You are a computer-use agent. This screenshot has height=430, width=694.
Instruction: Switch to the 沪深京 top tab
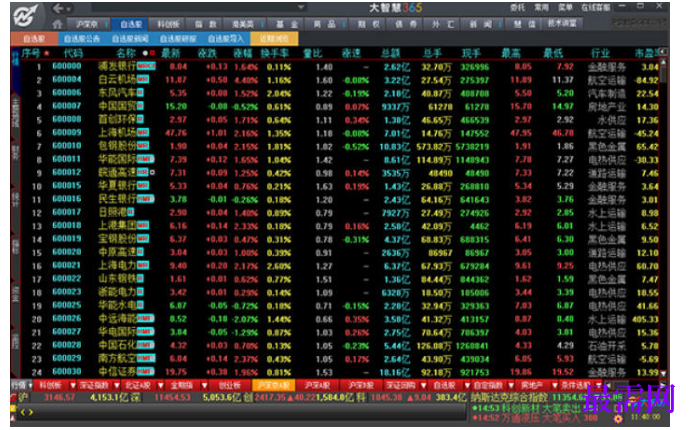[87, 24]
